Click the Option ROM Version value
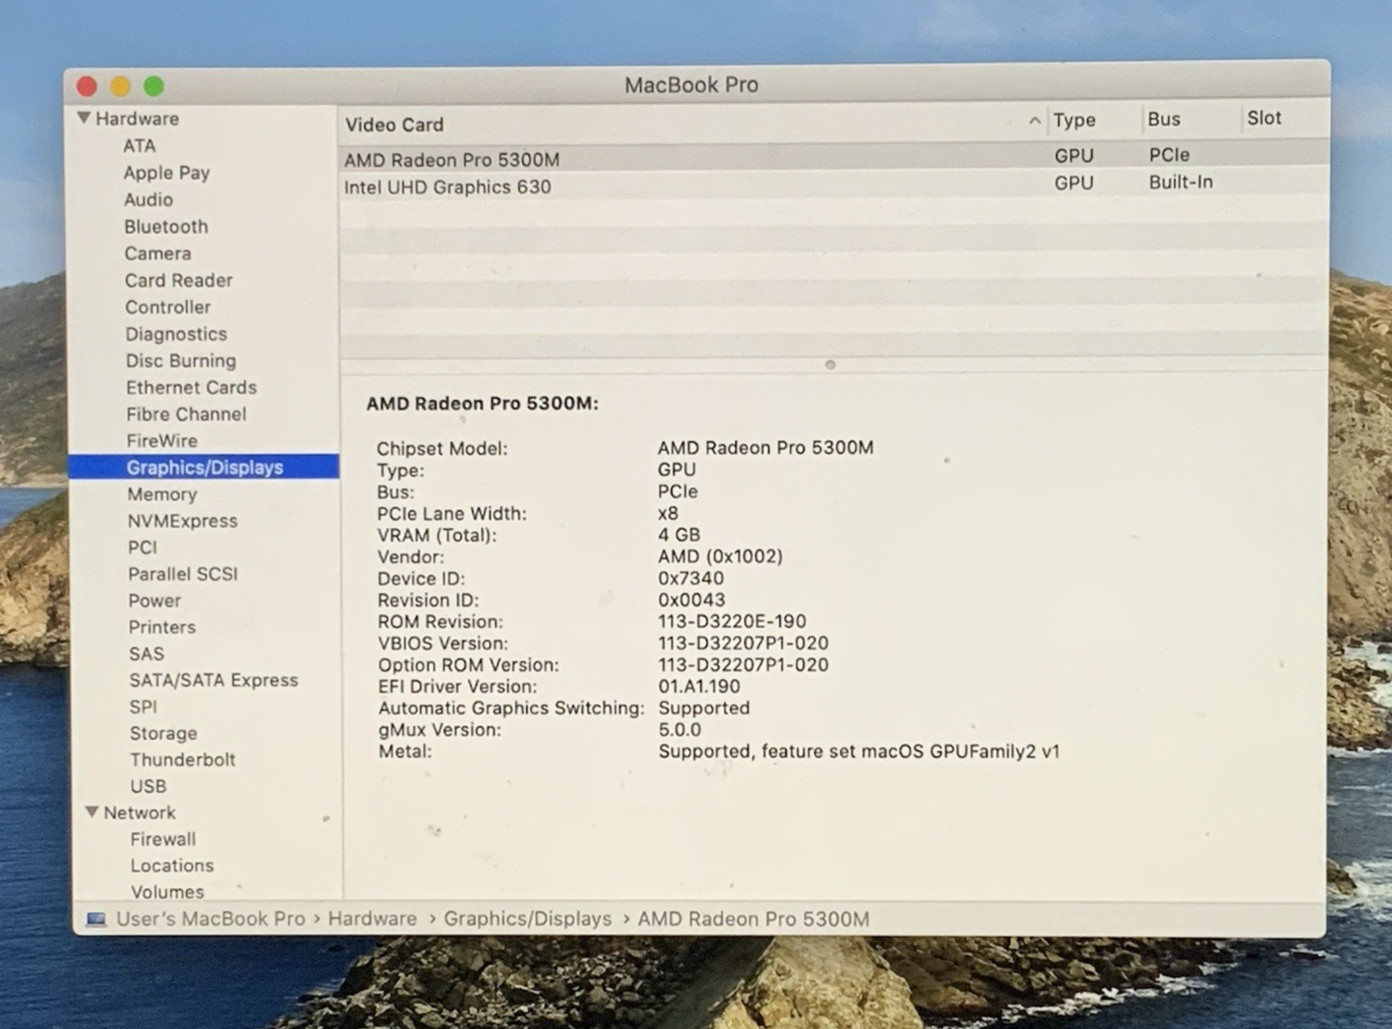The width and height of the screenshot is (1392, 1029). 743,665
